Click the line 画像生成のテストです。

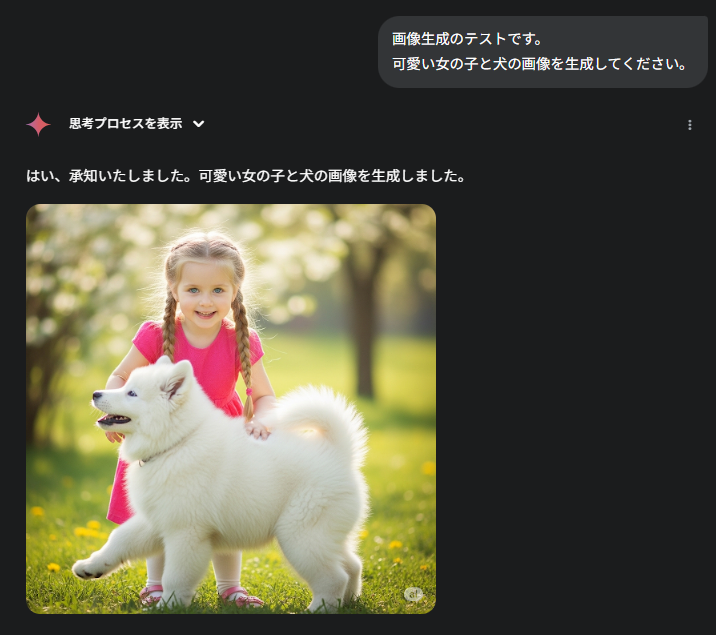coord(467,39)
